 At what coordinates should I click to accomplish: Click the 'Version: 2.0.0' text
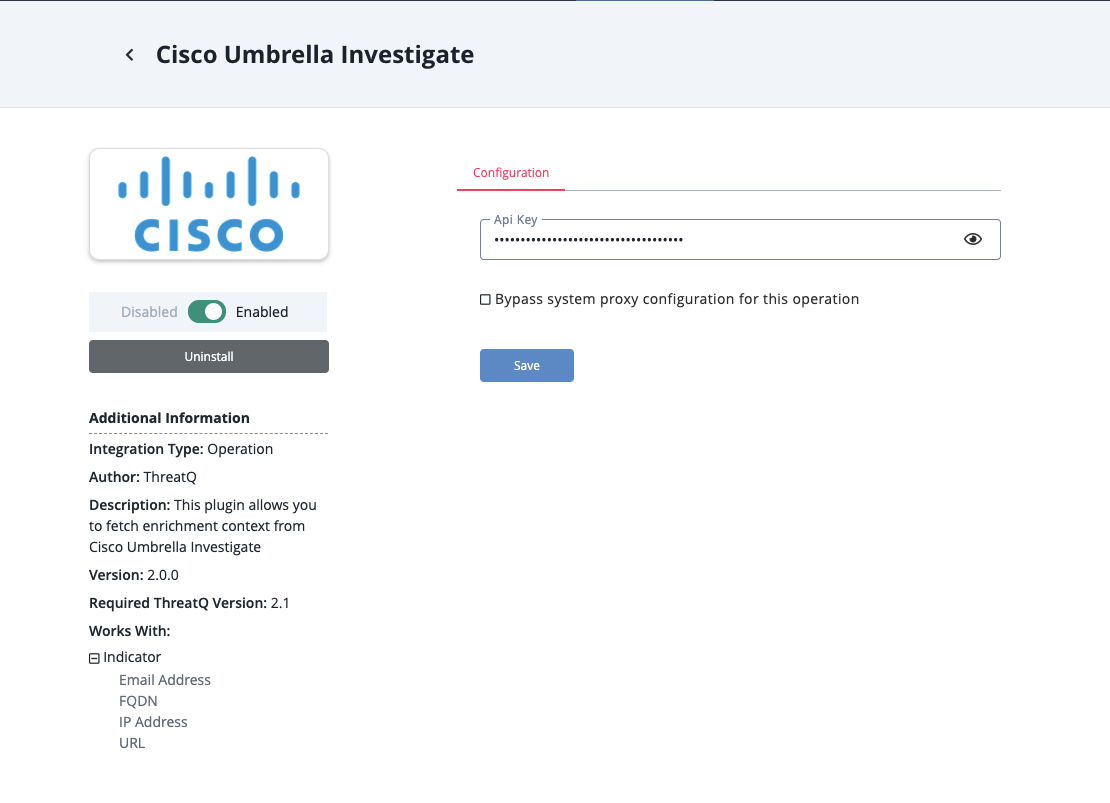pyautogui.click(x=134, y=575)
